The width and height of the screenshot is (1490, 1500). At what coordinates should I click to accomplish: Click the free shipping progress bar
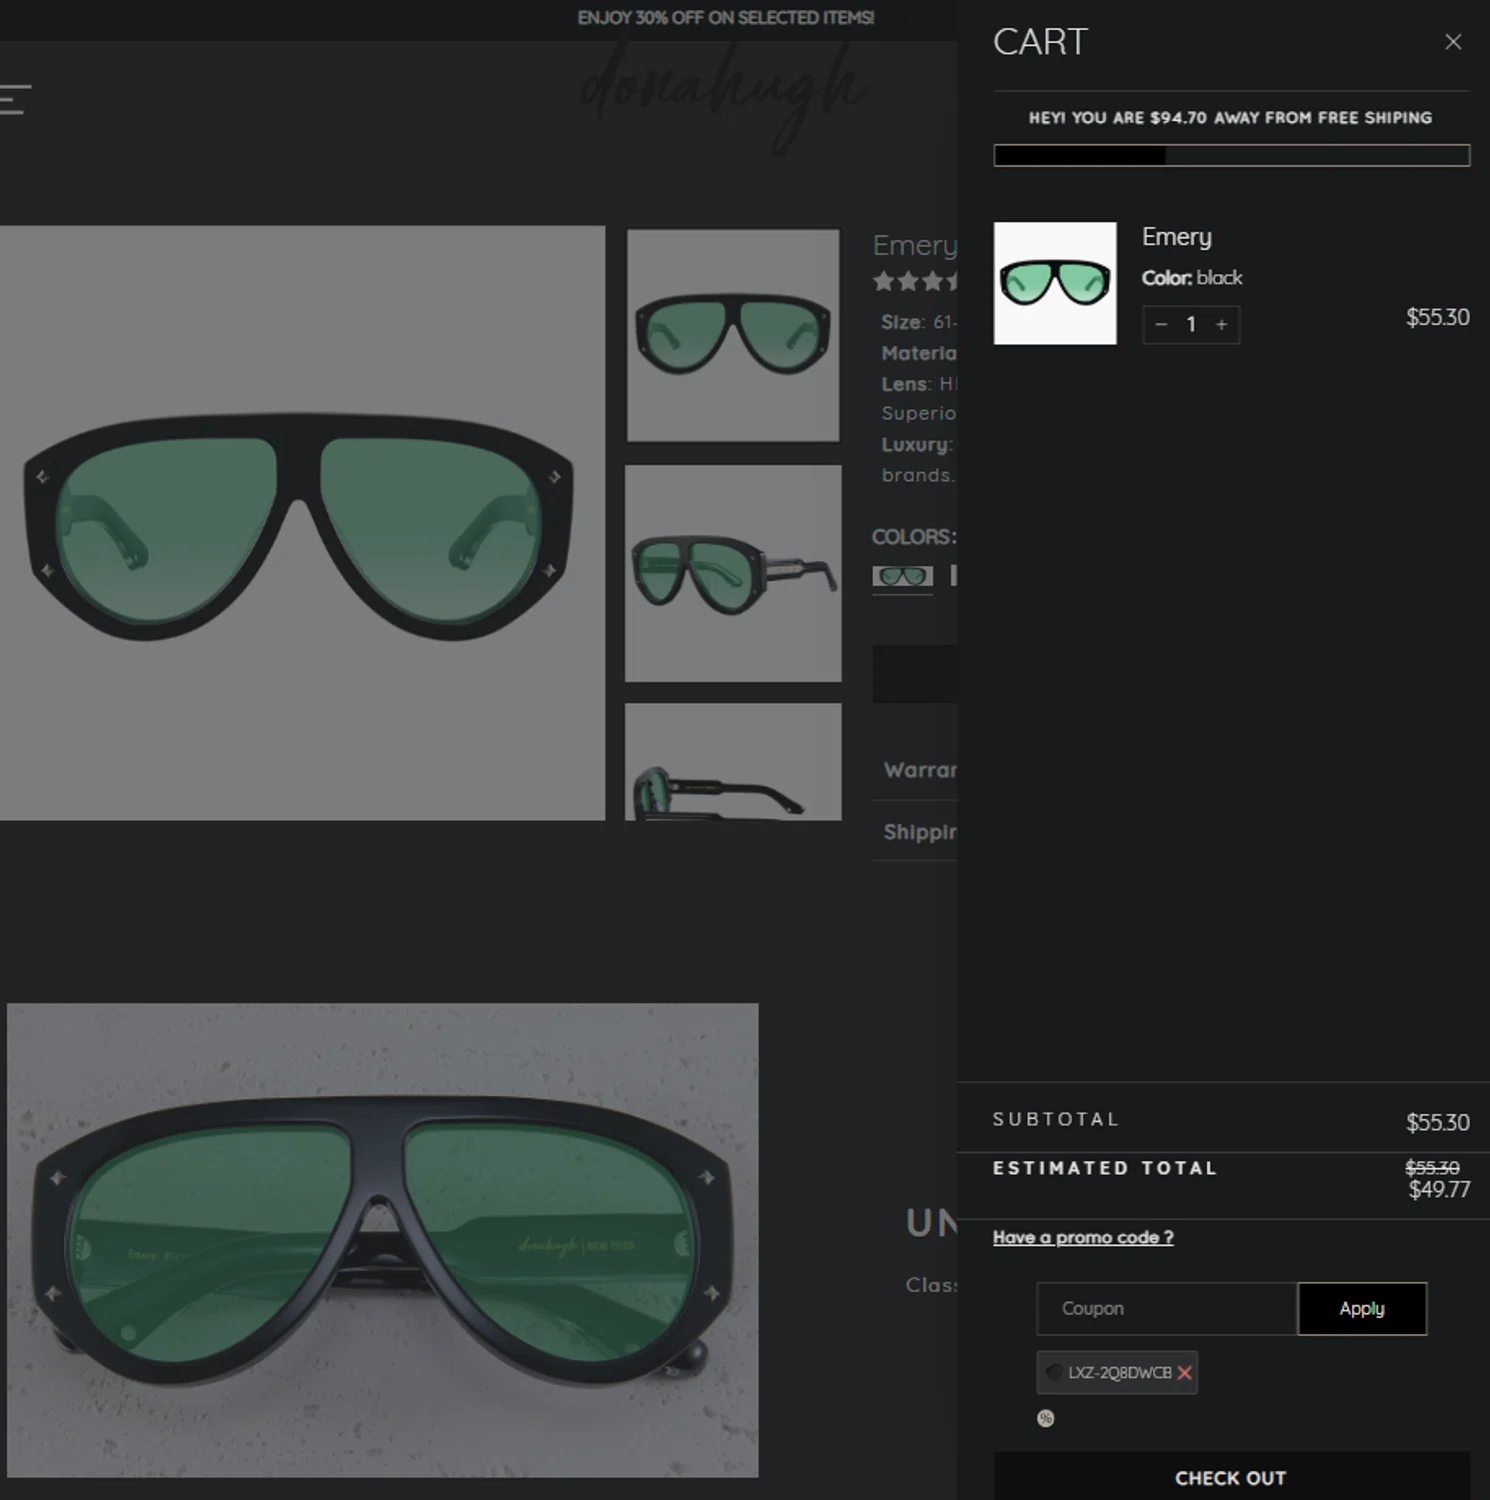click(1232, 155)
